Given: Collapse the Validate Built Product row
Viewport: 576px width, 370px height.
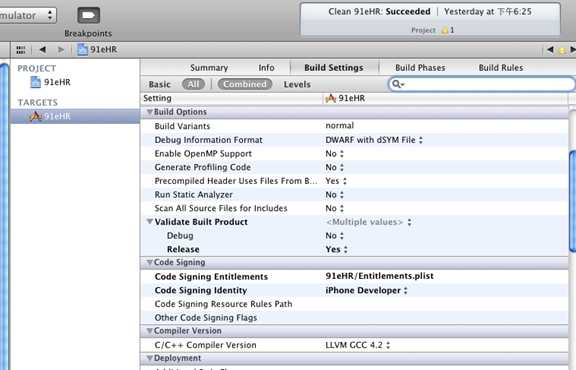Looking at the screenshot, I should coord(150,222).
